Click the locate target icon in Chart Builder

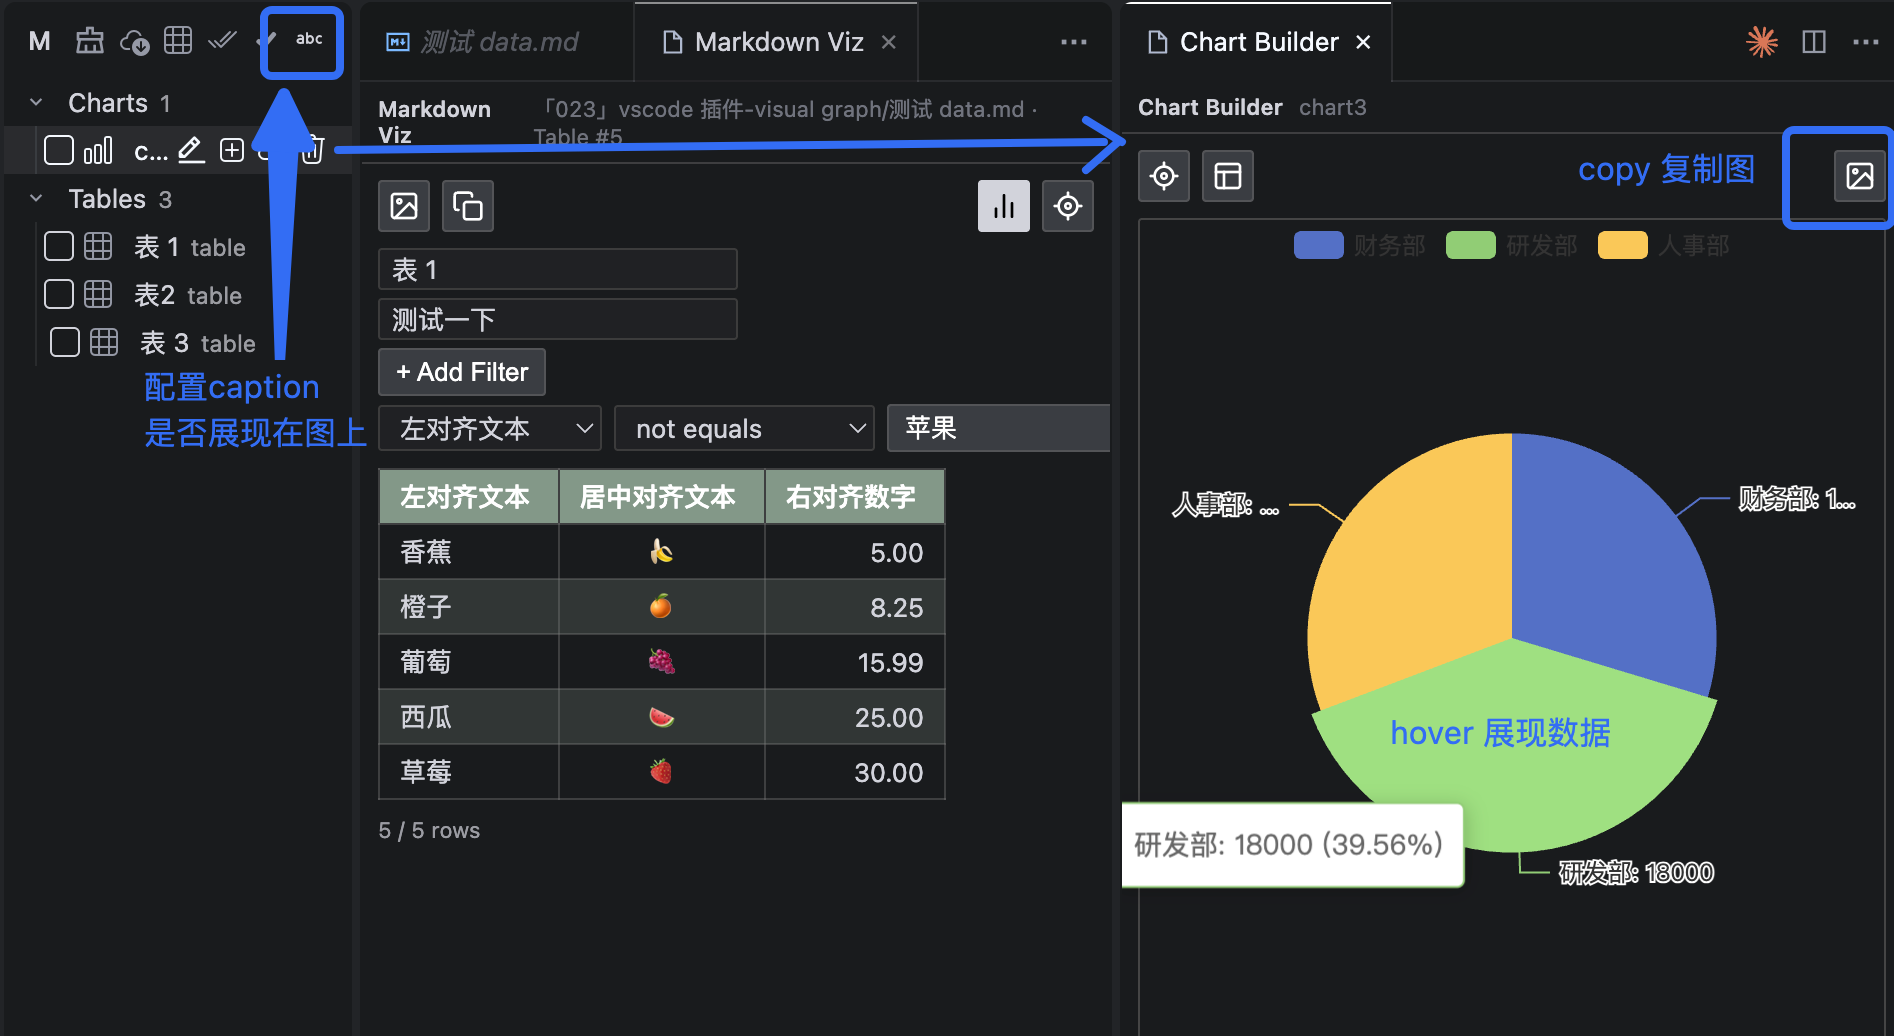click(1164, 176)
